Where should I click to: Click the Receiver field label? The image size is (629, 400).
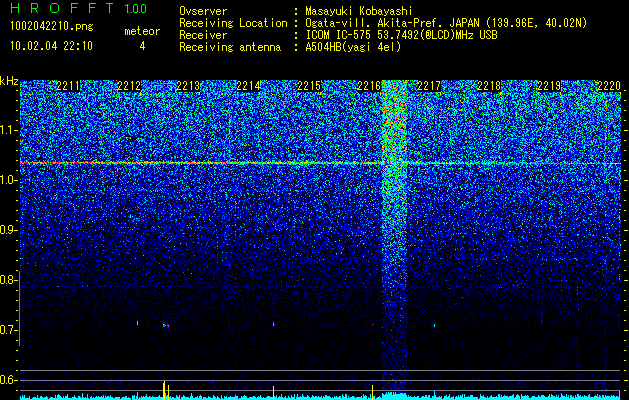click(x=203, y=35)
